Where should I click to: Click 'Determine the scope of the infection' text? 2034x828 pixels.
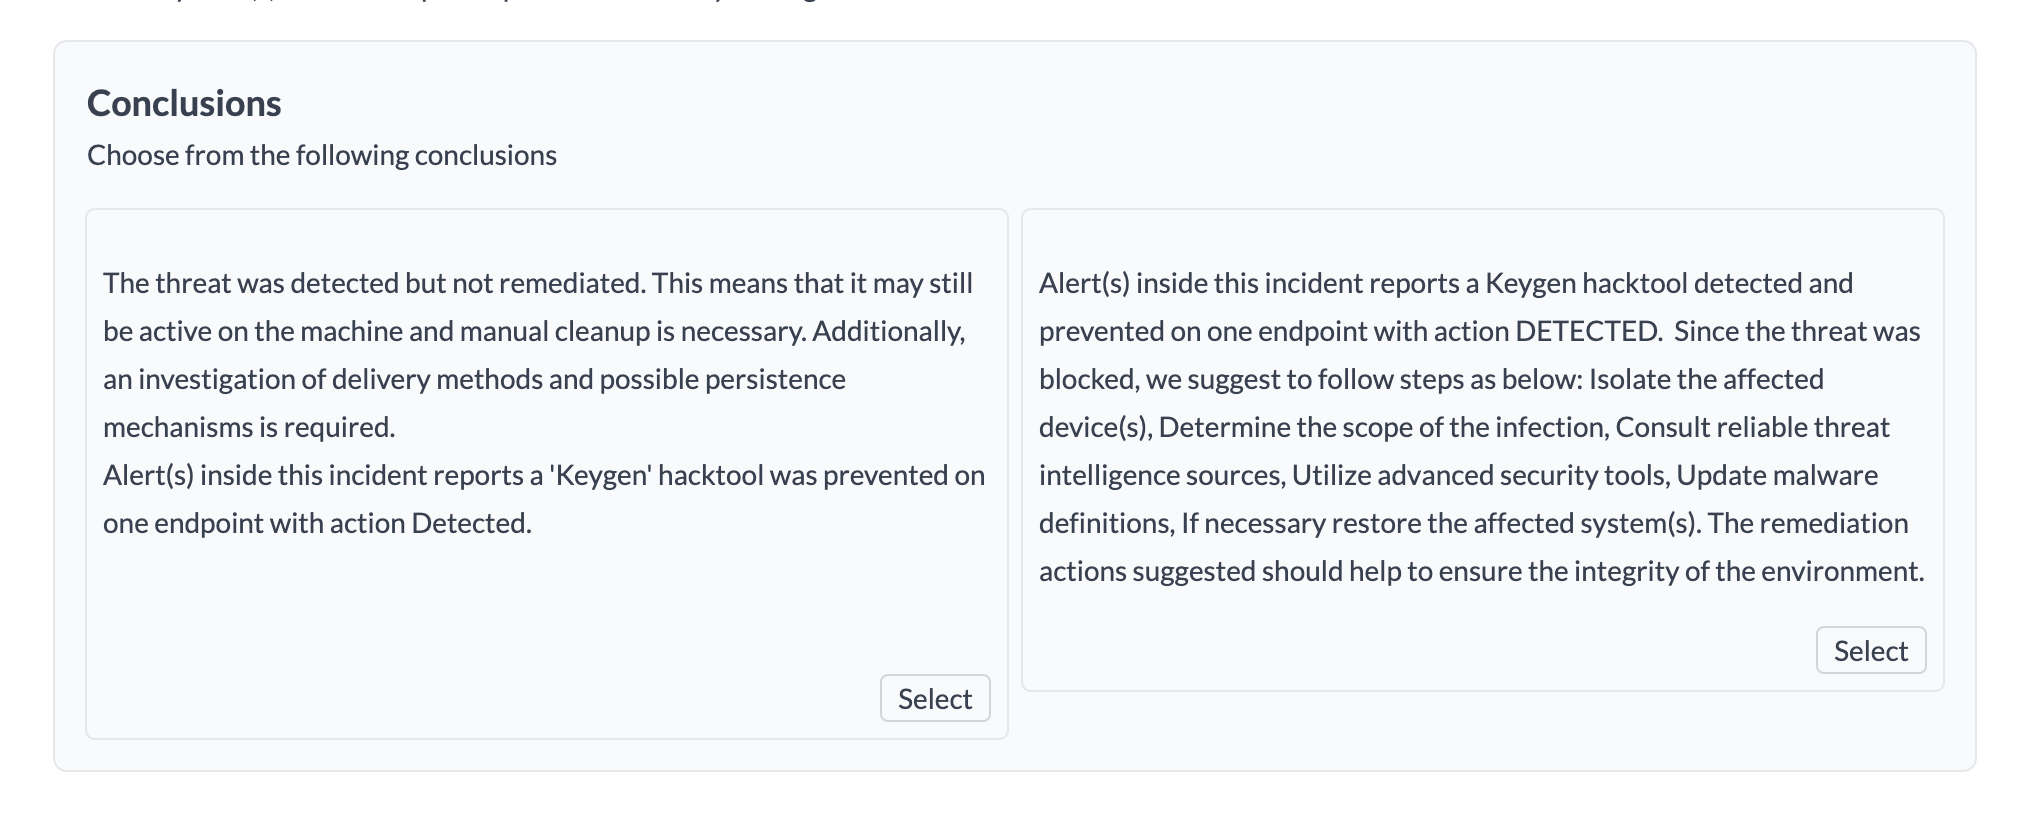[1382, 427]
